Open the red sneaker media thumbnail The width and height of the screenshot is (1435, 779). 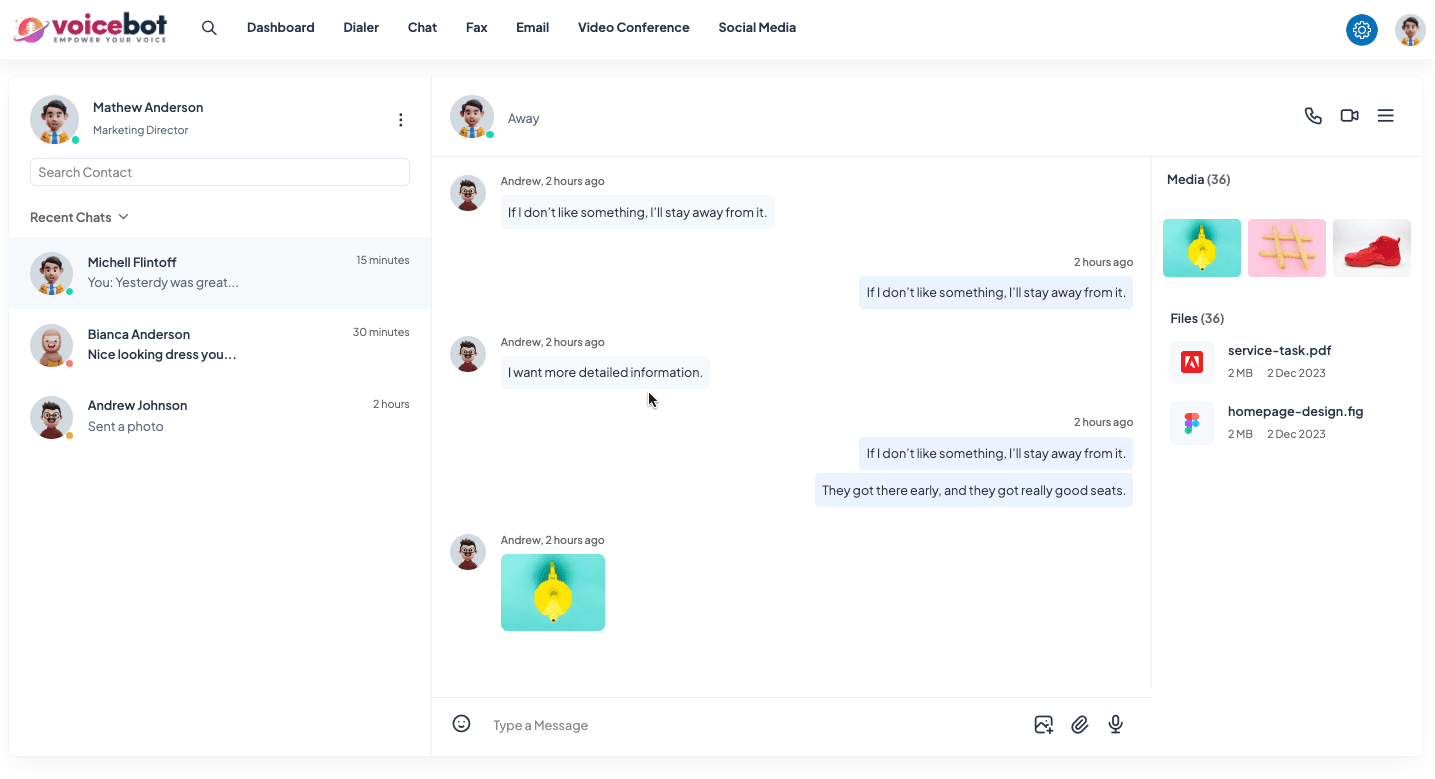tap(1371, 248)
